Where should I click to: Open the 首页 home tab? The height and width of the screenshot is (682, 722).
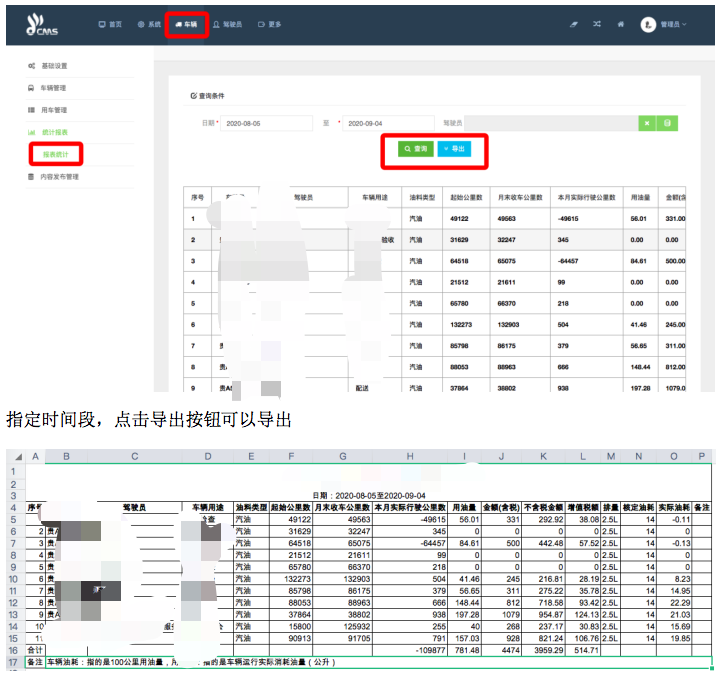[110, 24]
